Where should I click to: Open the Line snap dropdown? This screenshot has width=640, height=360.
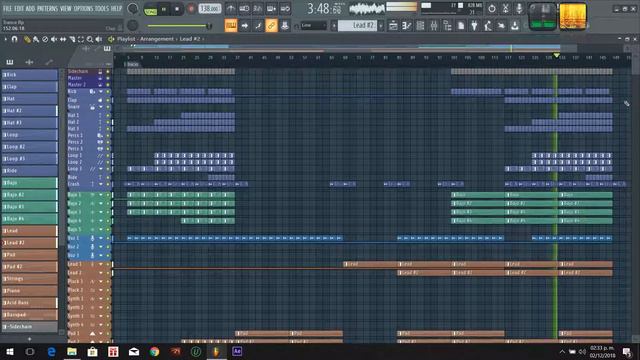click(x=313, y=26)
